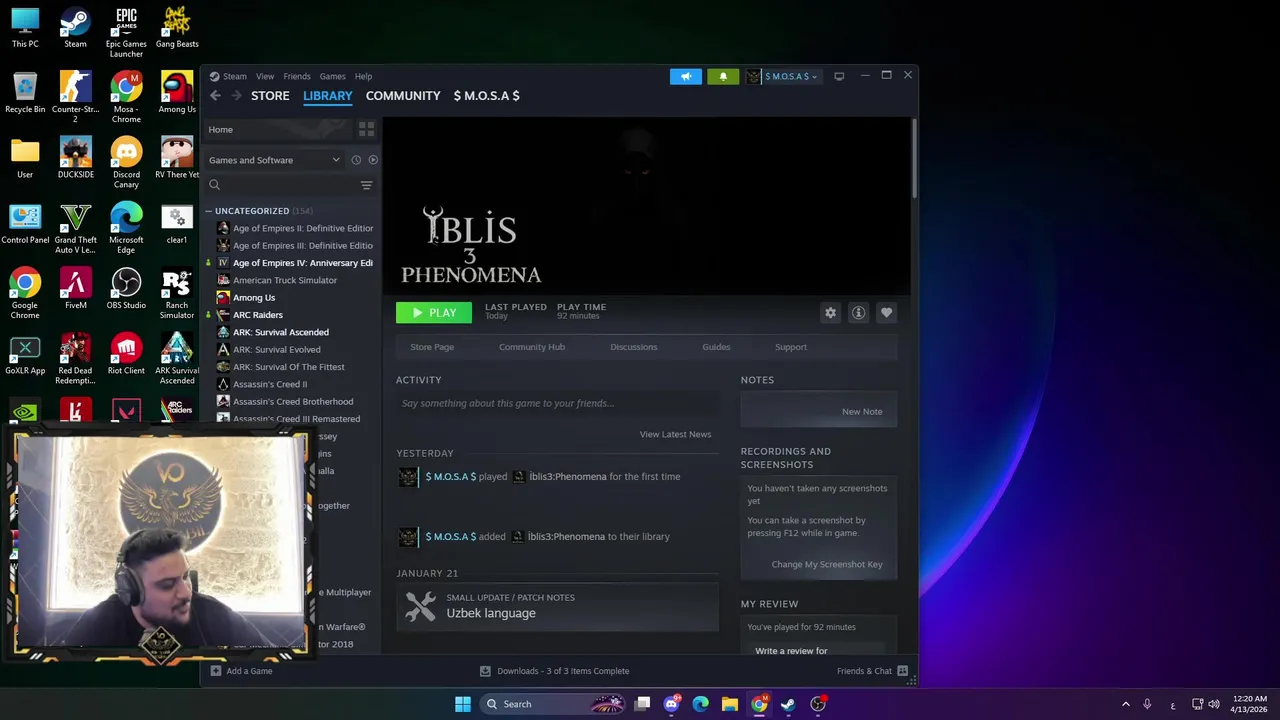Screen dimensions: 1280x720
Task: Open Friends & Chat
Action: [872, 671]
